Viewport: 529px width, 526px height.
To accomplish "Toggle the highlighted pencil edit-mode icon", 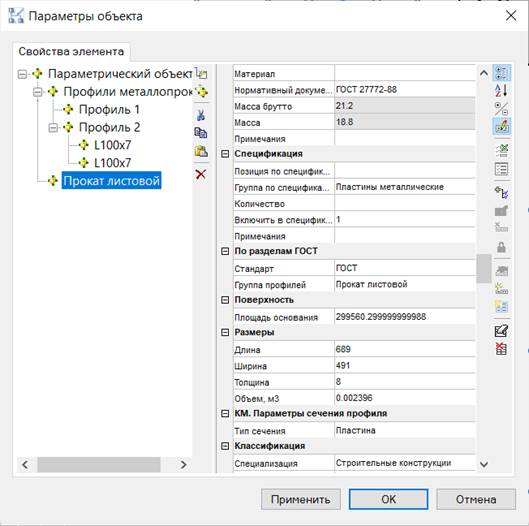I will [x=501, y=126].
